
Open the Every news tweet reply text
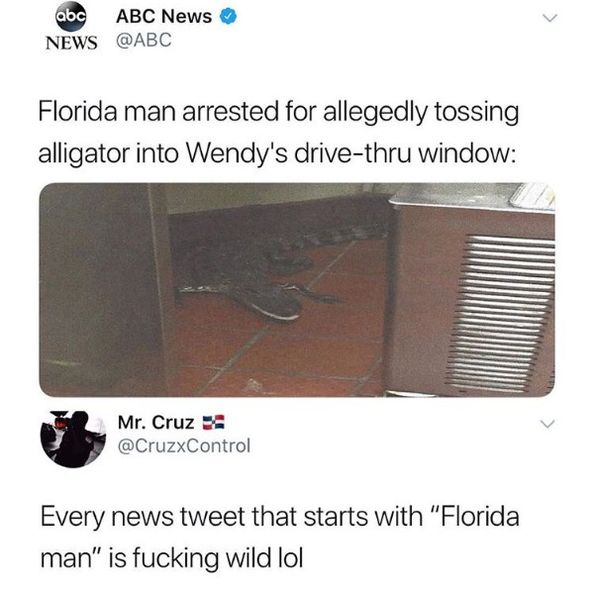[x=280, y=537]
